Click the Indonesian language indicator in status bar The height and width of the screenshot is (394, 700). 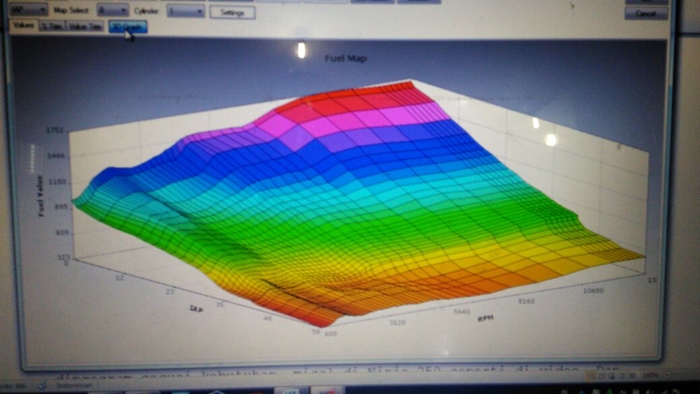click(75, 385)
